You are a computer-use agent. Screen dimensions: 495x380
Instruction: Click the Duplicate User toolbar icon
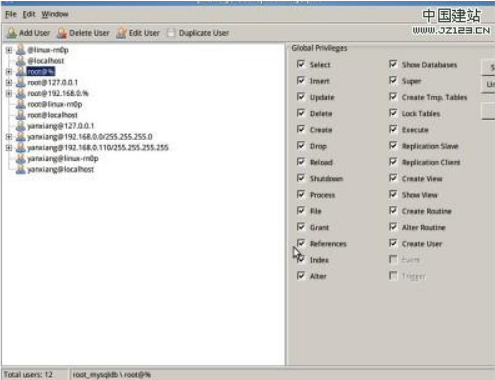[171, 33]
